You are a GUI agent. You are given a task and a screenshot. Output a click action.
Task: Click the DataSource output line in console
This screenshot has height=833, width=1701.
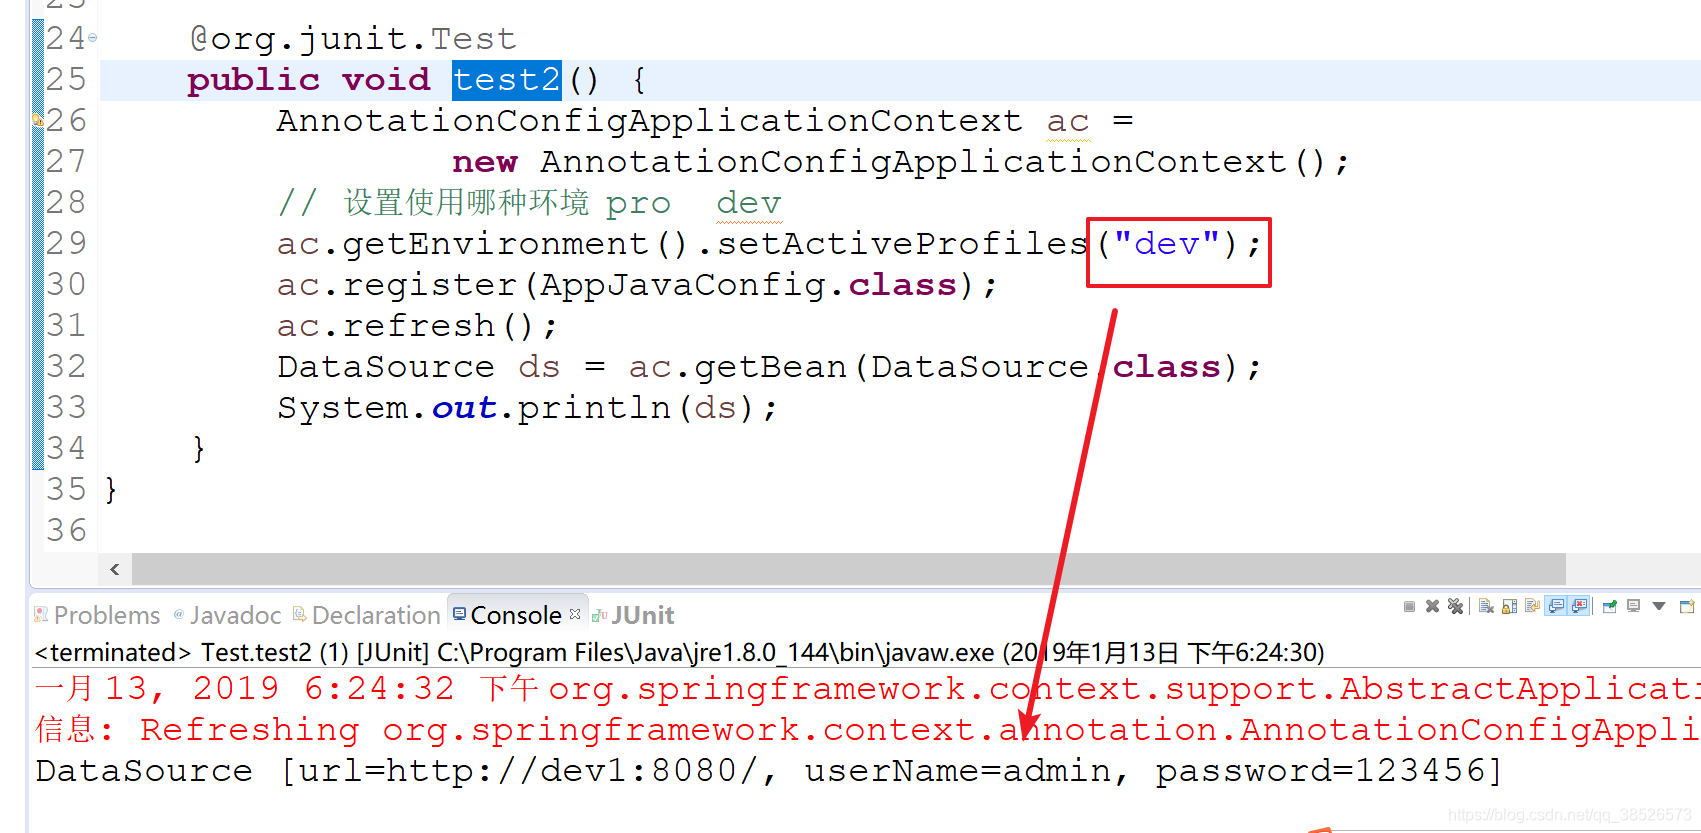click(x=768, y=771)
